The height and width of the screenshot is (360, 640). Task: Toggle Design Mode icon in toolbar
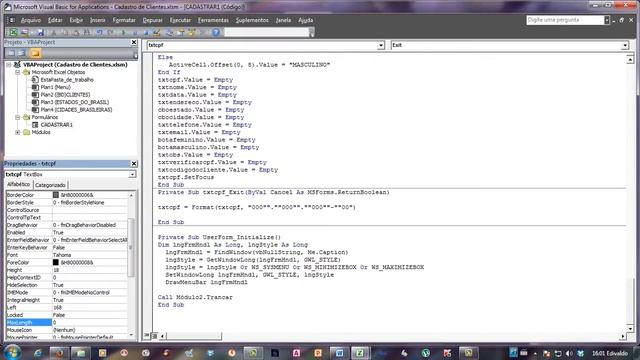pos(157,32)
